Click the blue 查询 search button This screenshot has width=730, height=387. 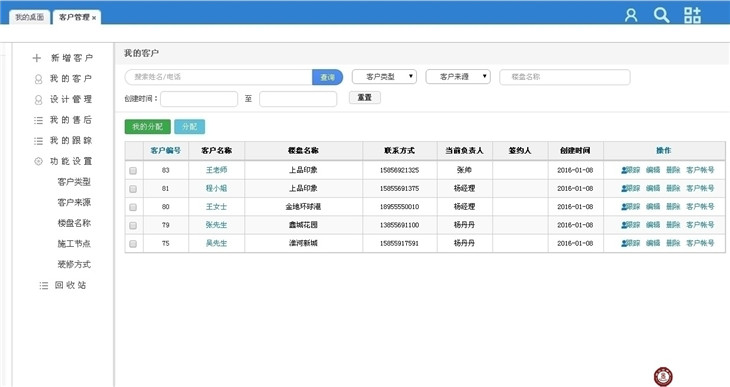(x=327, y=77)
